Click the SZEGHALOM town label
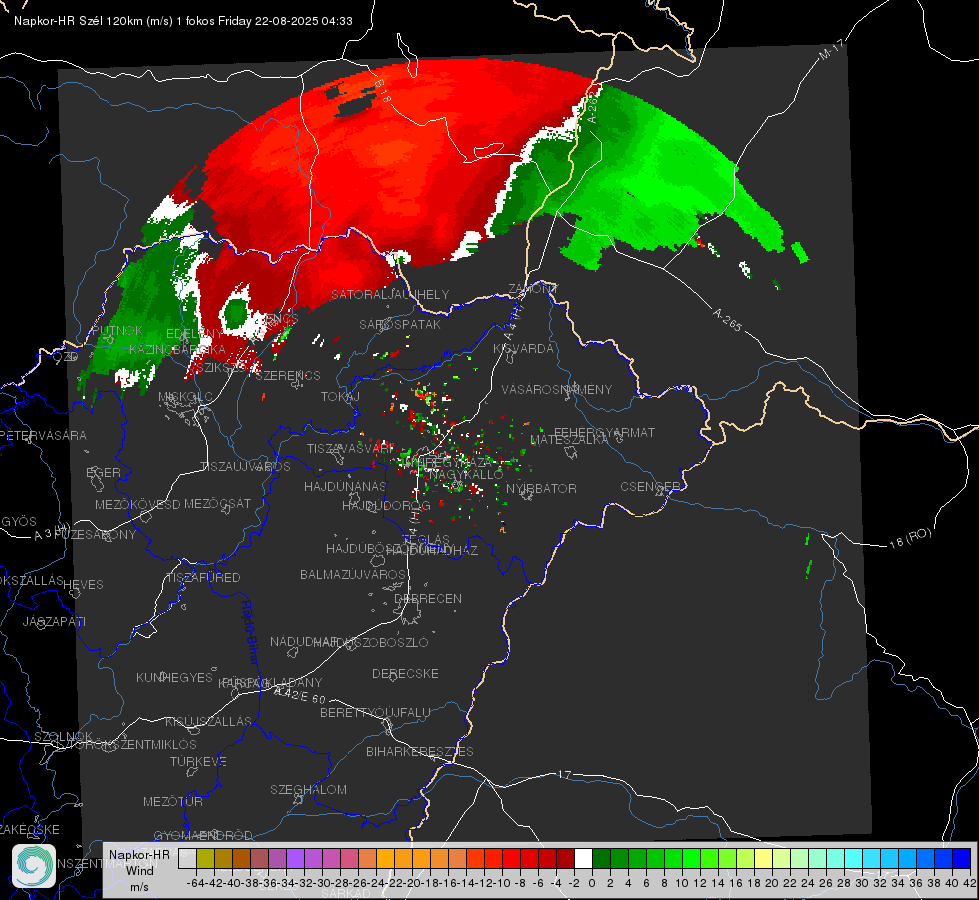This screenshot has height=900, width=979. [308, 789]
